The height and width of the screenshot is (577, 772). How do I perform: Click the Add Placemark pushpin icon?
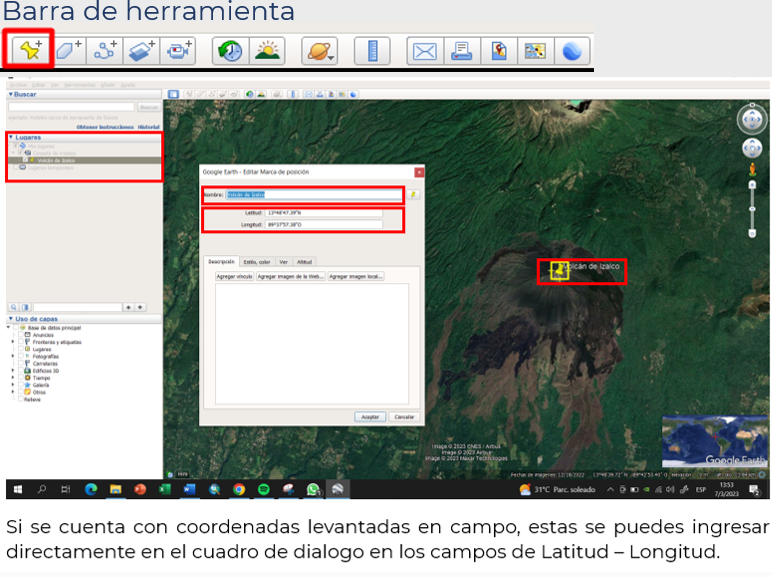click(x=27, y=51)
